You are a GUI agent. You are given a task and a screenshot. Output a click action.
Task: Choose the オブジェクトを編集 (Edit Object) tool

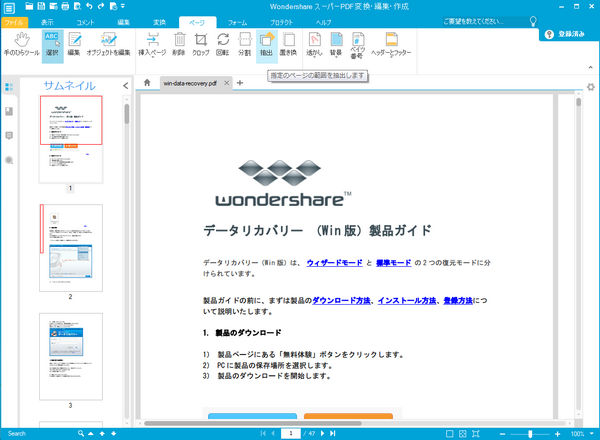tap(109, 45)
